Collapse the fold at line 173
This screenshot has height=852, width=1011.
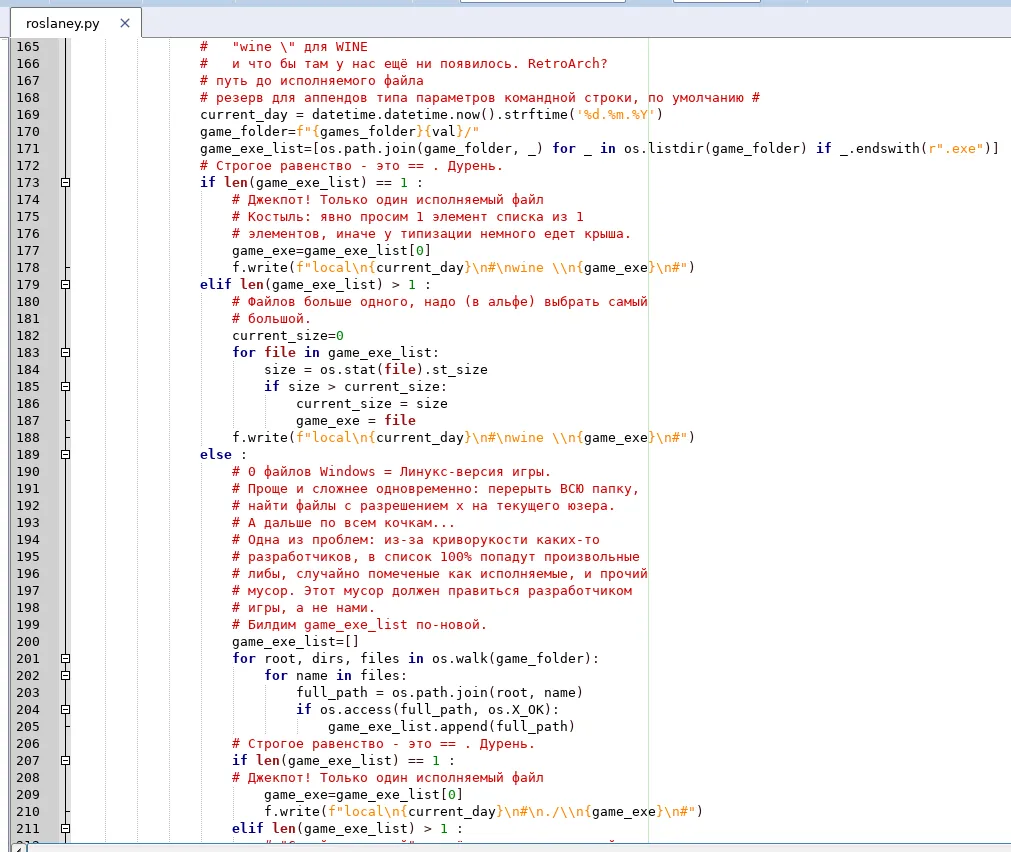click(65, 183)
